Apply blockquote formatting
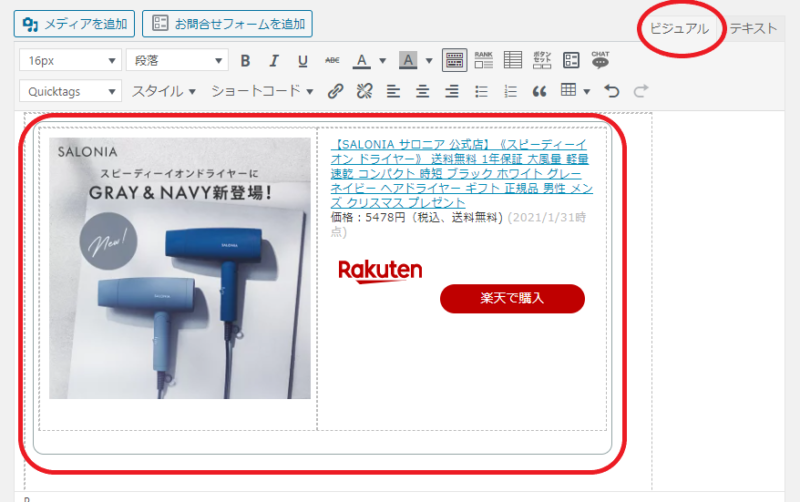Screen dimensions: 800x502 539,92
